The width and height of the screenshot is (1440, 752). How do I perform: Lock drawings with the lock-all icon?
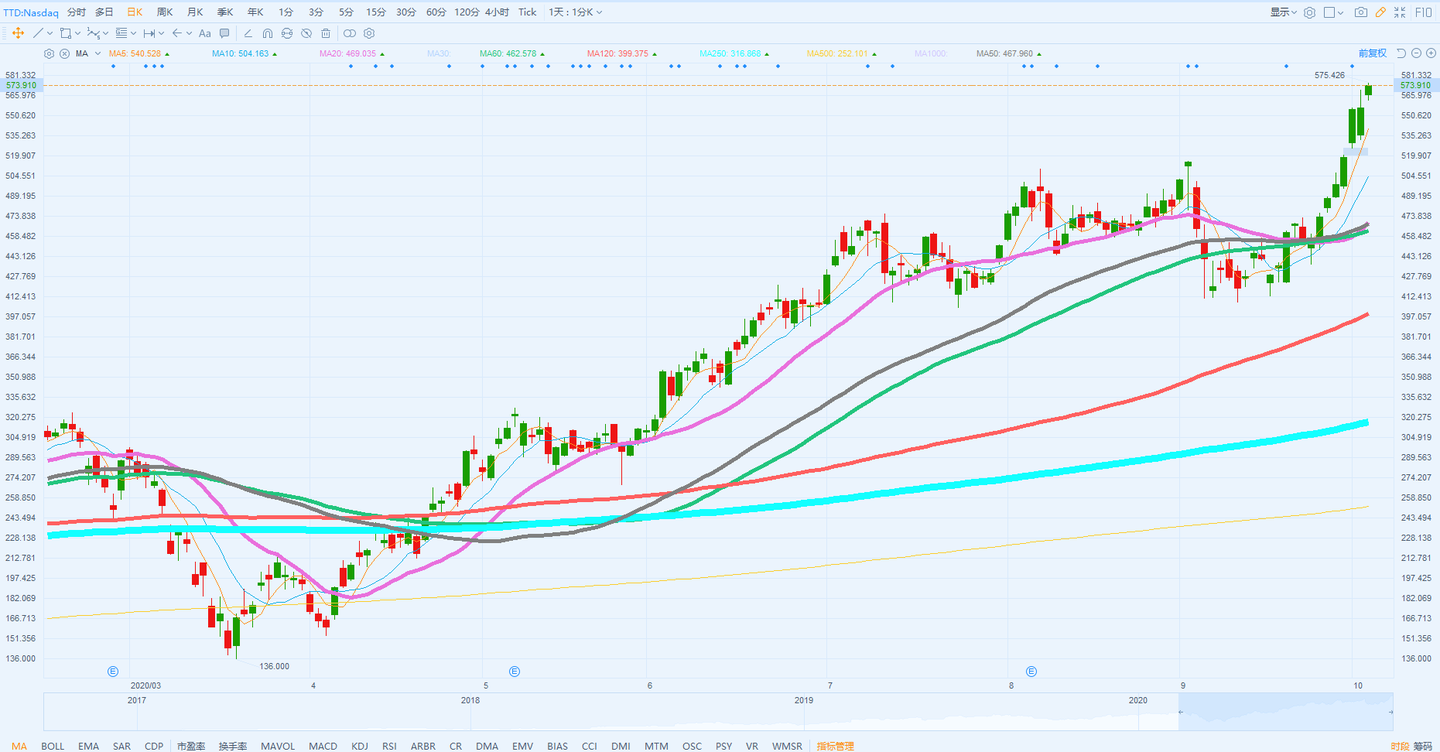287,33
